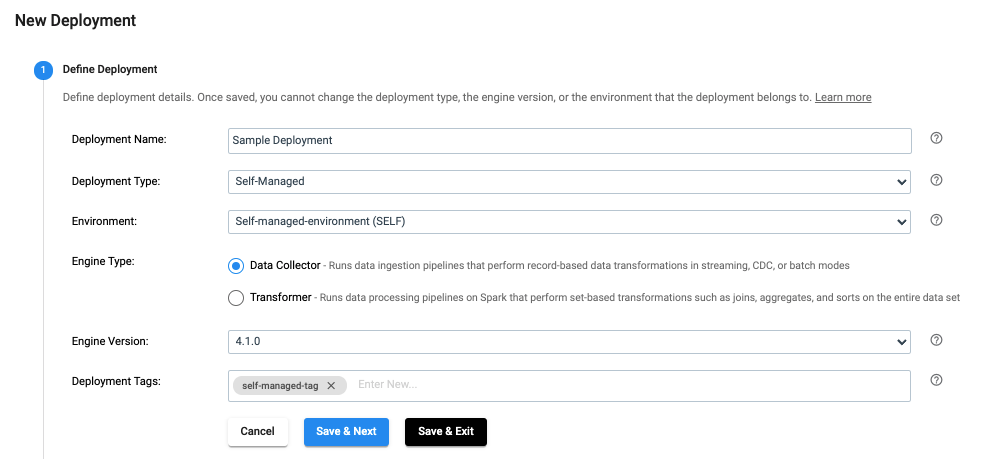
Task: Click the Cancel button
Action: 257,431
